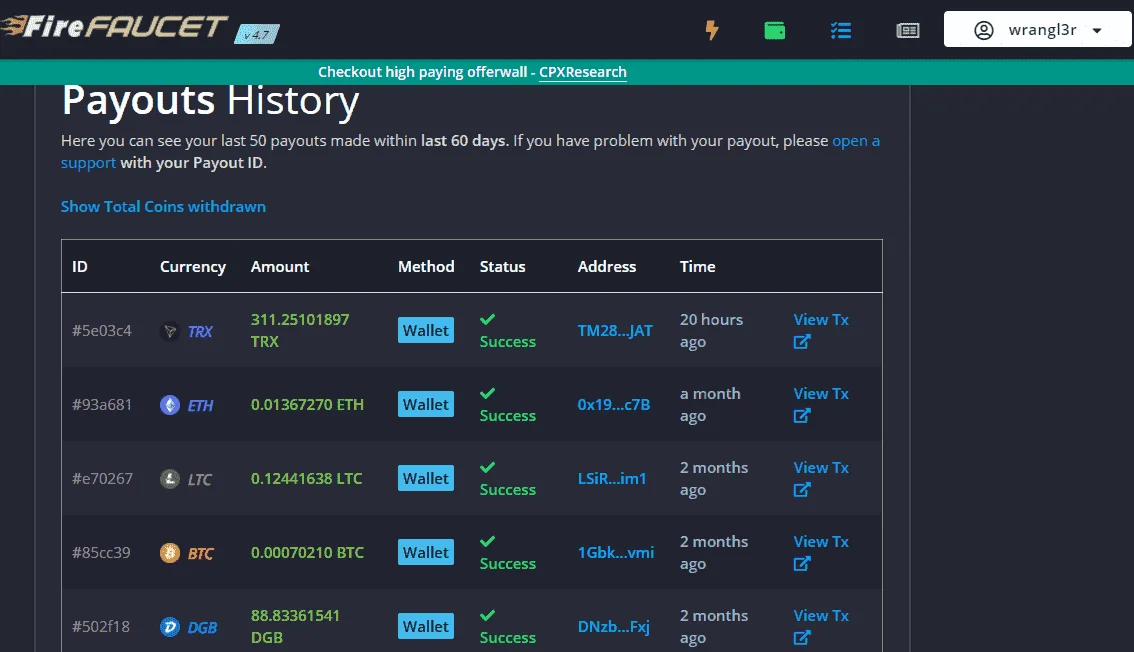Click success checkmark in ETH row
This screenshot has height=652, width=1134.
tap(487, 393)
